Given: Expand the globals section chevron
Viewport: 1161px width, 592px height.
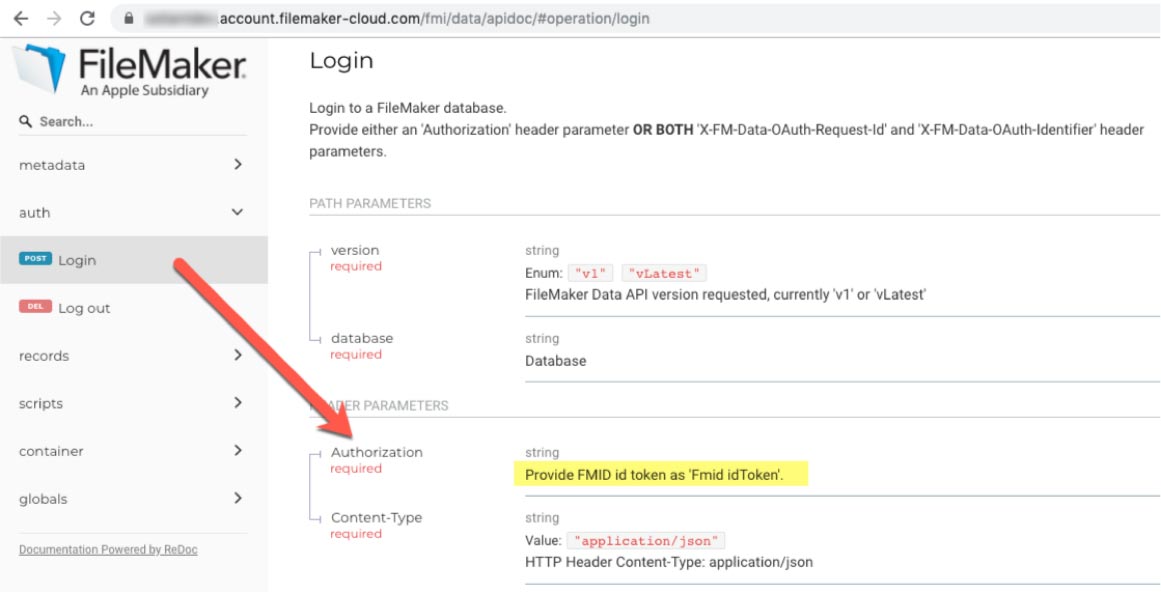Looking at the screenshot, I should (238, 498).
